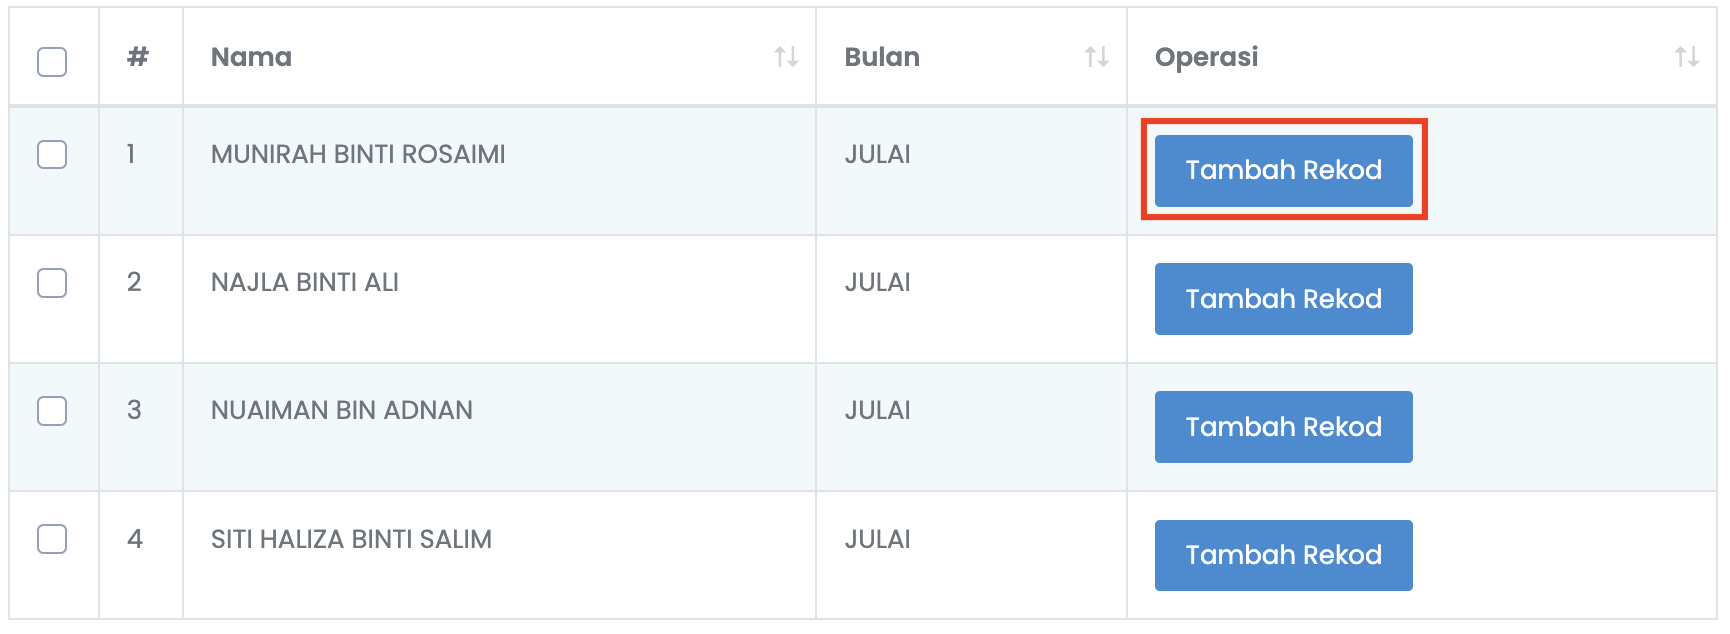The width and height of the screenshot is (1730, 634).
Task: Enable the checkbox for SITI HALIZA BINTI SALIM
Action: 52,539
